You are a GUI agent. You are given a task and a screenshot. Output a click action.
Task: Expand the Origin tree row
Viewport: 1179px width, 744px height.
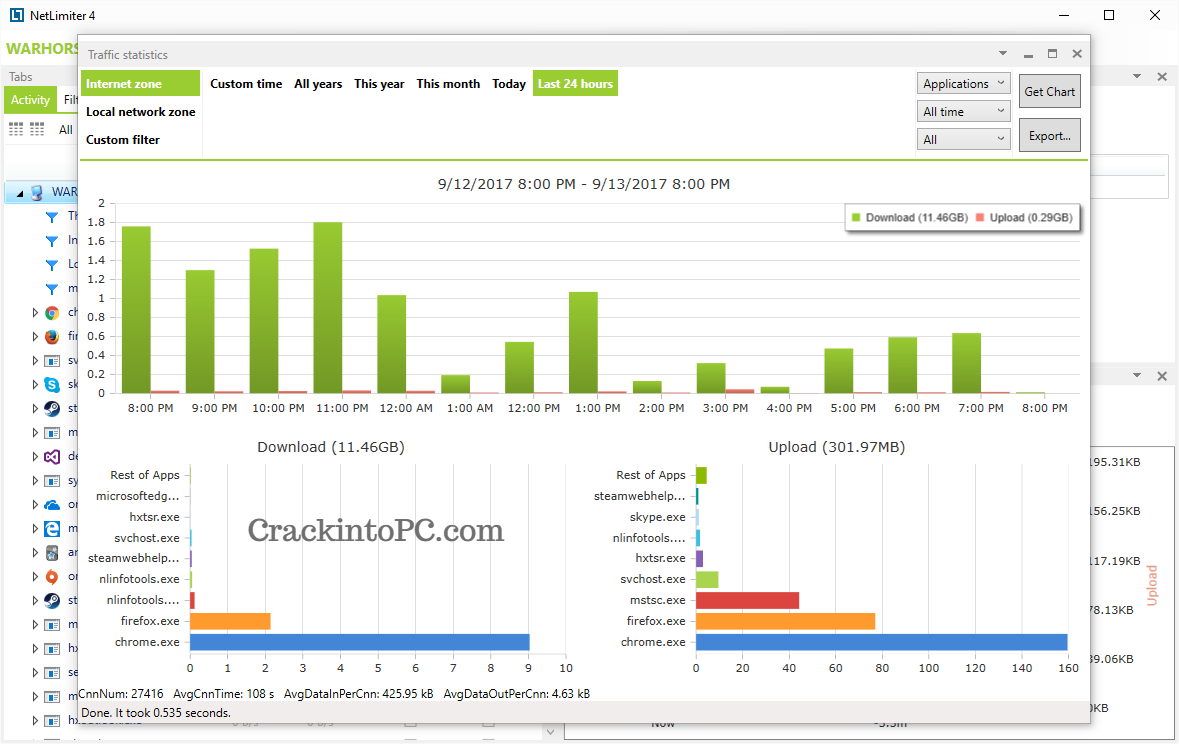point(35,577)
